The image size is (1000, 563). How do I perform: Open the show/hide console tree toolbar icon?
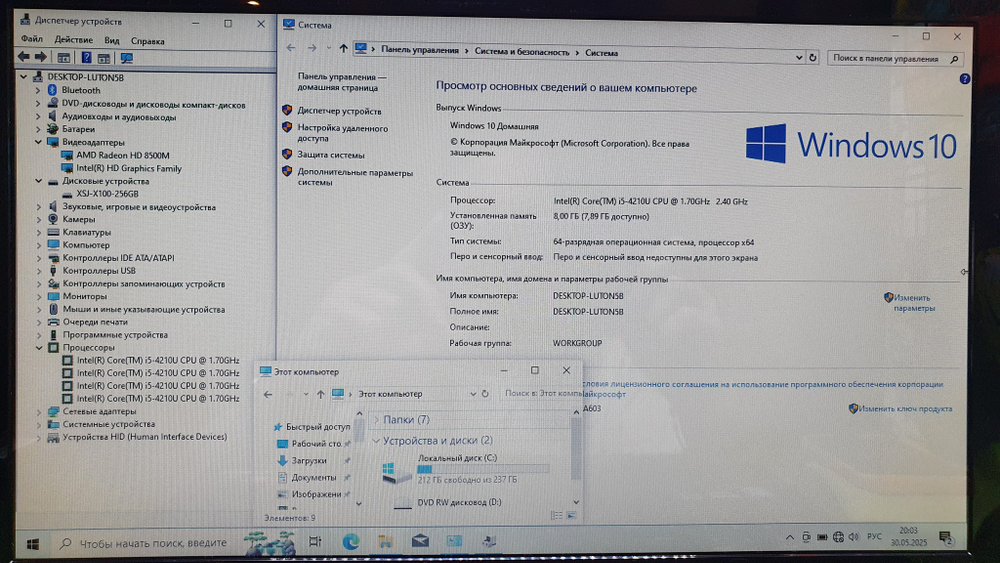coord(63,57)
